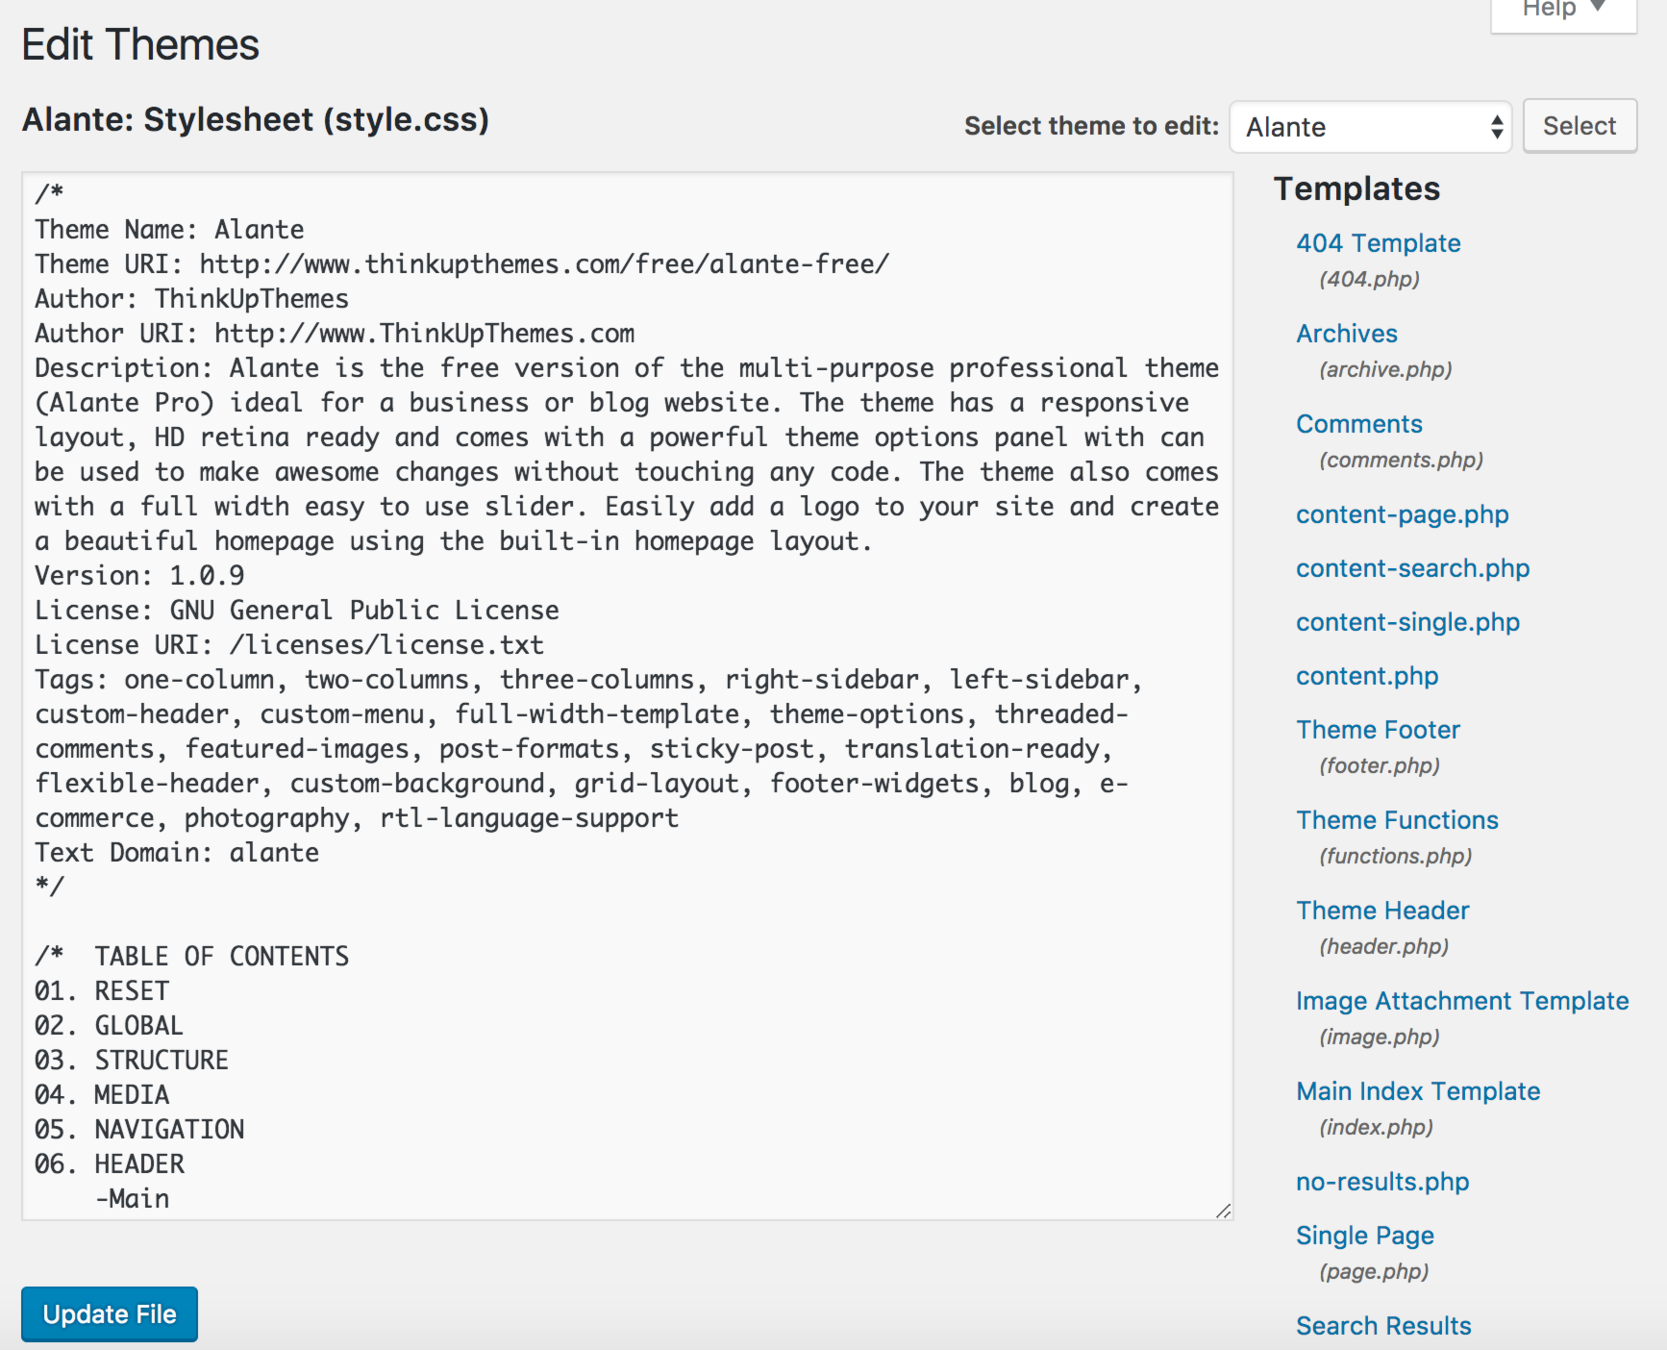Open the Theme Footer template
This screenshot has width=1667, height=1350.
coord(1378,730)
